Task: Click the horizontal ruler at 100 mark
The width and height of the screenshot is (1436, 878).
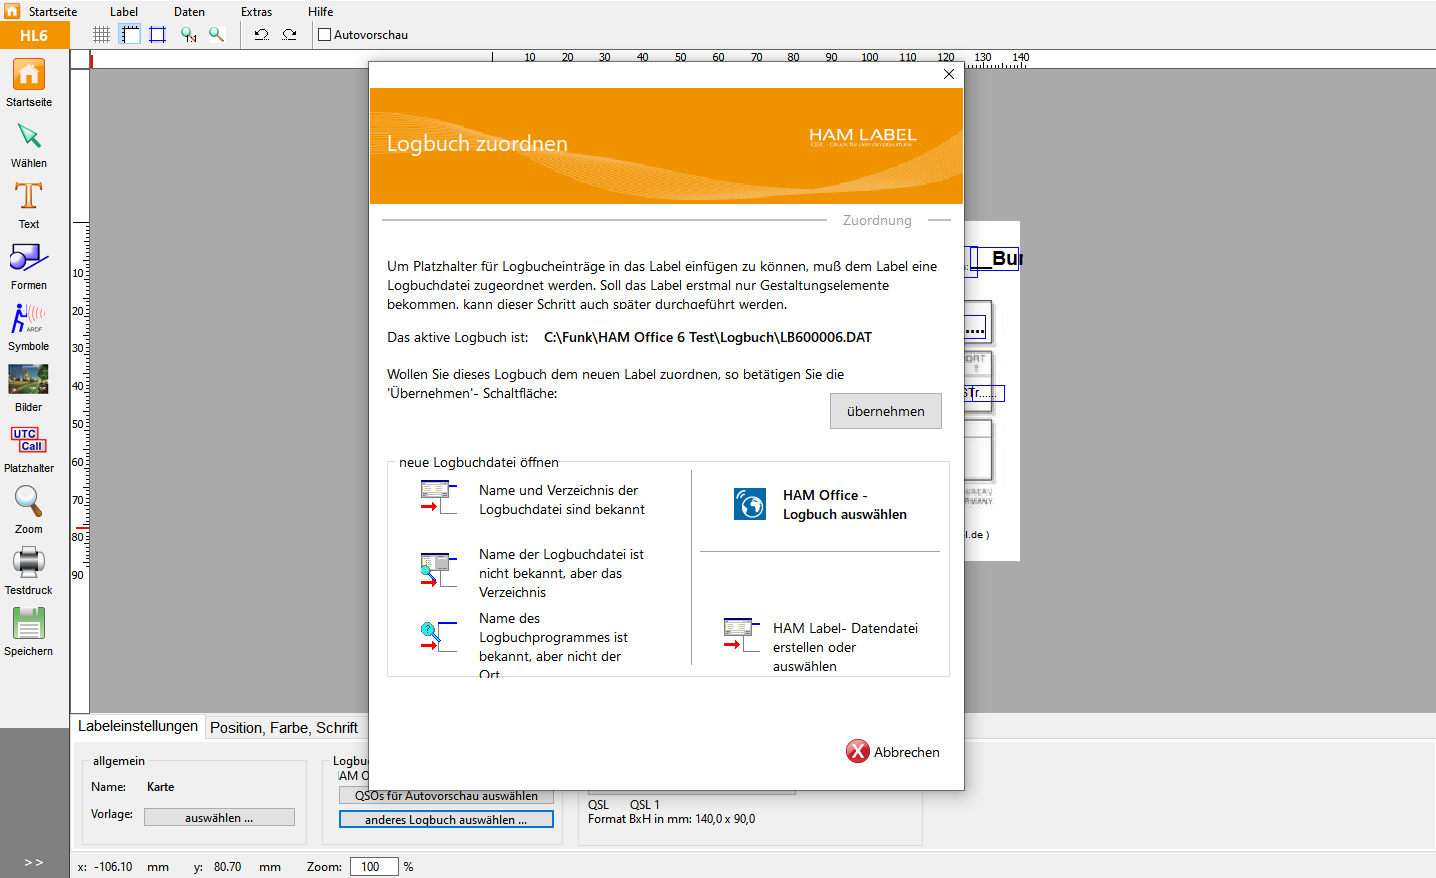Action: pyautogui.click(x=870, y=57)
